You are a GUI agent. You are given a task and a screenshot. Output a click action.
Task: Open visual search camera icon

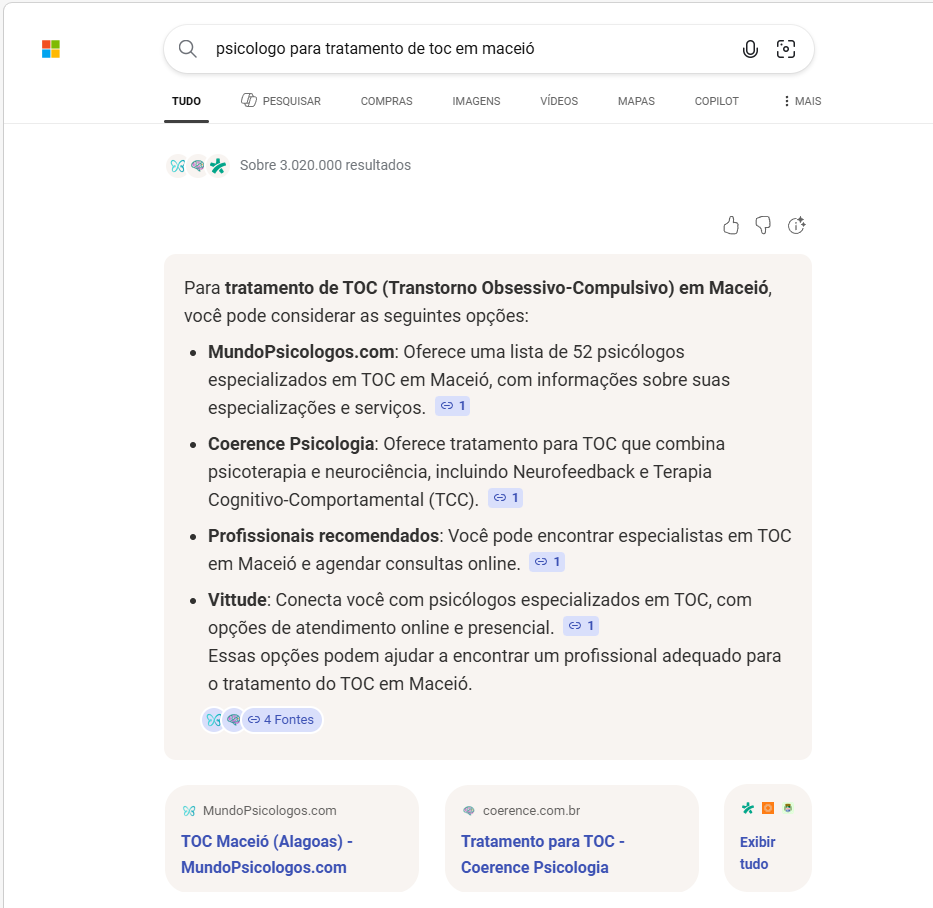(786, 49)
